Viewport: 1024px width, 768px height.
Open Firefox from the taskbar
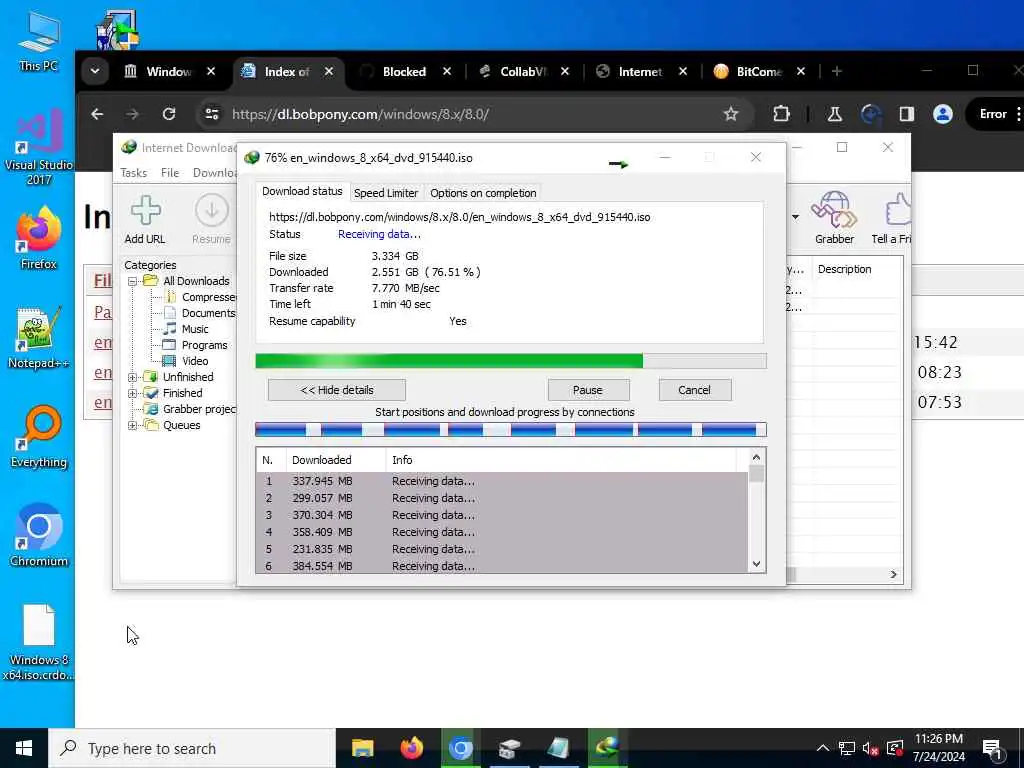pos(411,748)
